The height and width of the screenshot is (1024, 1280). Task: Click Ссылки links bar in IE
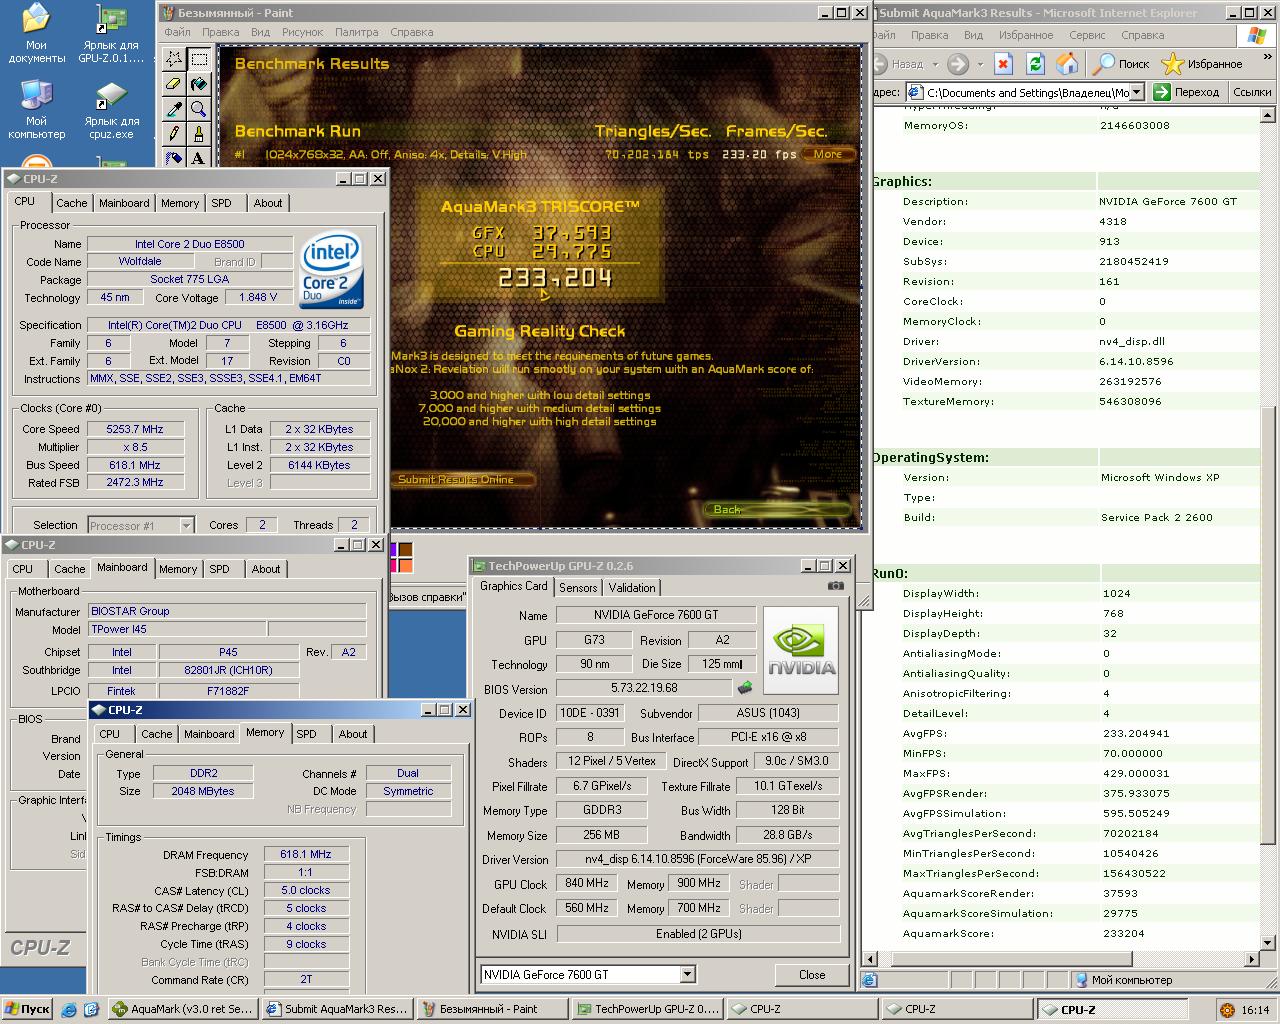click(x=1252, y=92)
